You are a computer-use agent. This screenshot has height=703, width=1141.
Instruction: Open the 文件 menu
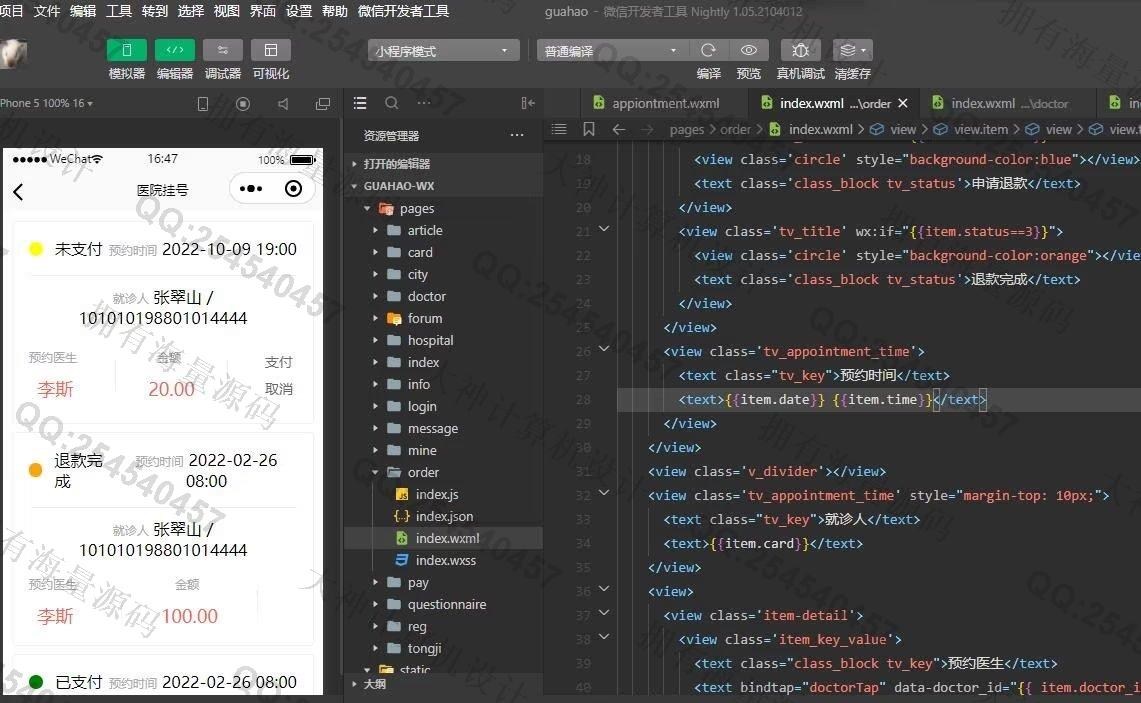[x=47, y=11]
